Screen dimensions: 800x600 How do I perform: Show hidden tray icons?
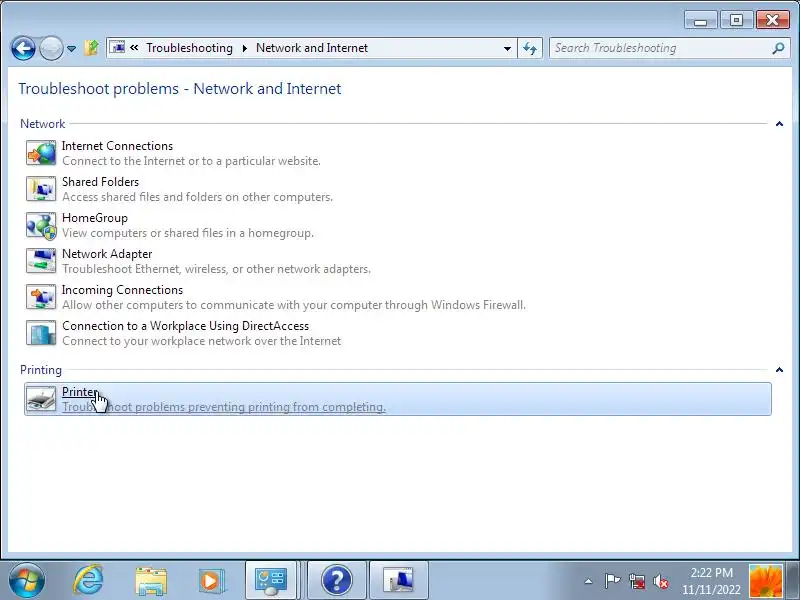[x=588, y=581]
